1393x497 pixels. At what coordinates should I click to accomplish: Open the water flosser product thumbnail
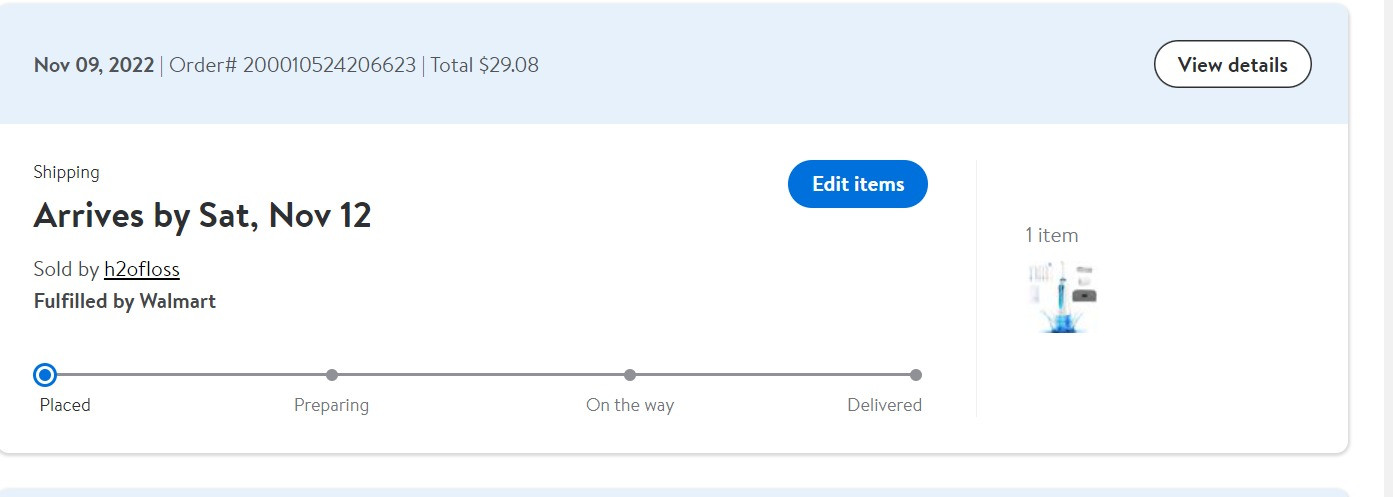pos(1062,297)
